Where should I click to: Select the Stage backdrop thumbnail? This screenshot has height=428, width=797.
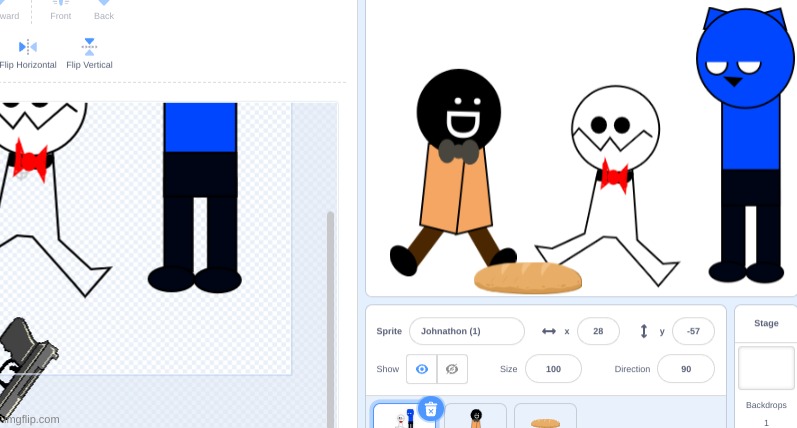tap(766, 368)
